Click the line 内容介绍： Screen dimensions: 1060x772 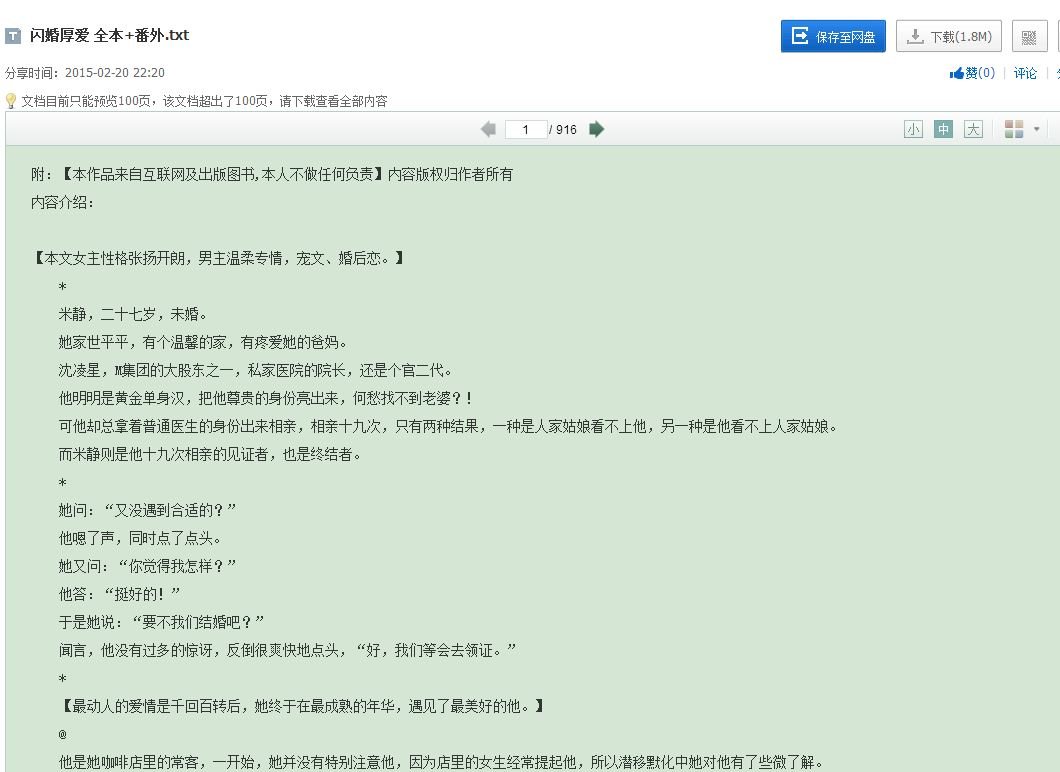coord(63,202)
